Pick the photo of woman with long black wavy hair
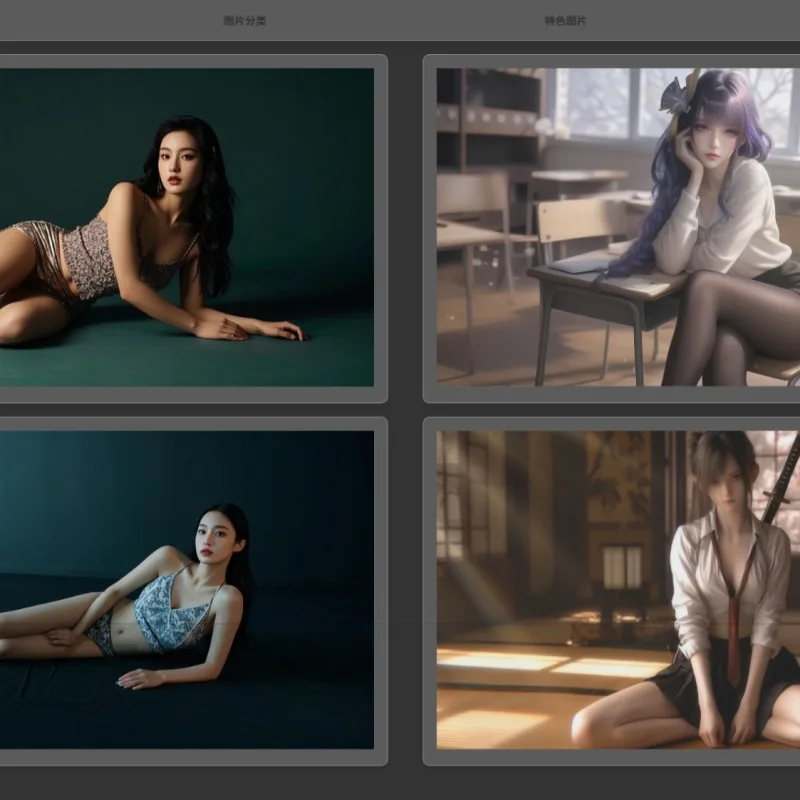Viewport: 800px width, 800px height. point(187,227)
